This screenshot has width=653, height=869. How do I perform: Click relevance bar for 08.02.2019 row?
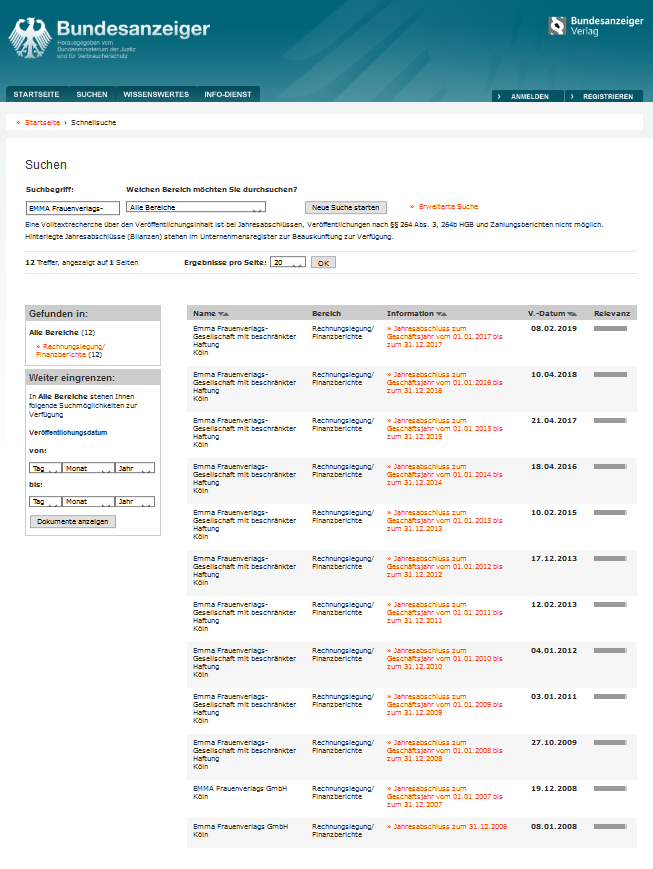[610, 329]
